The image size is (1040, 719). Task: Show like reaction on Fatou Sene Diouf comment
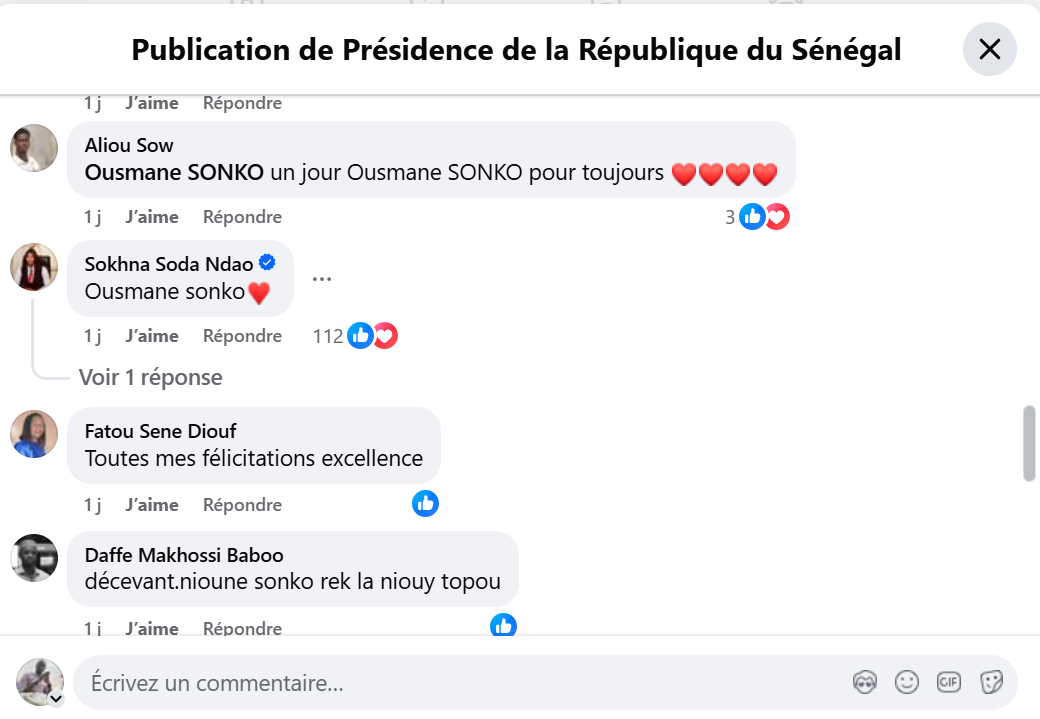point(425,504)
